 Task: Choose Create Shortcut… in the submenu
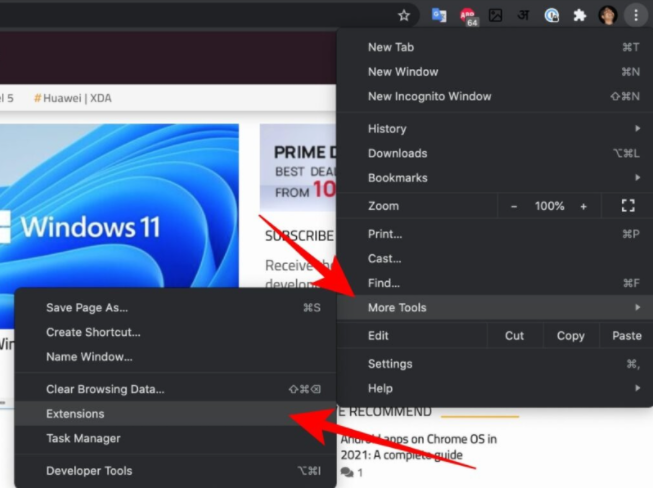pyautogui.click(x=175, y=332)
